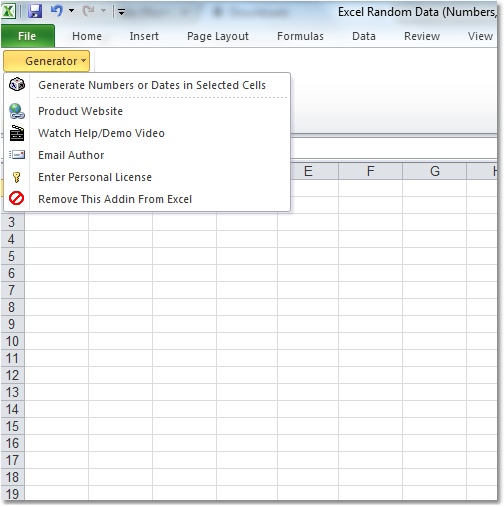Undo the last action
This screenshot has height=507, width=504.
(x=57, y=11)
